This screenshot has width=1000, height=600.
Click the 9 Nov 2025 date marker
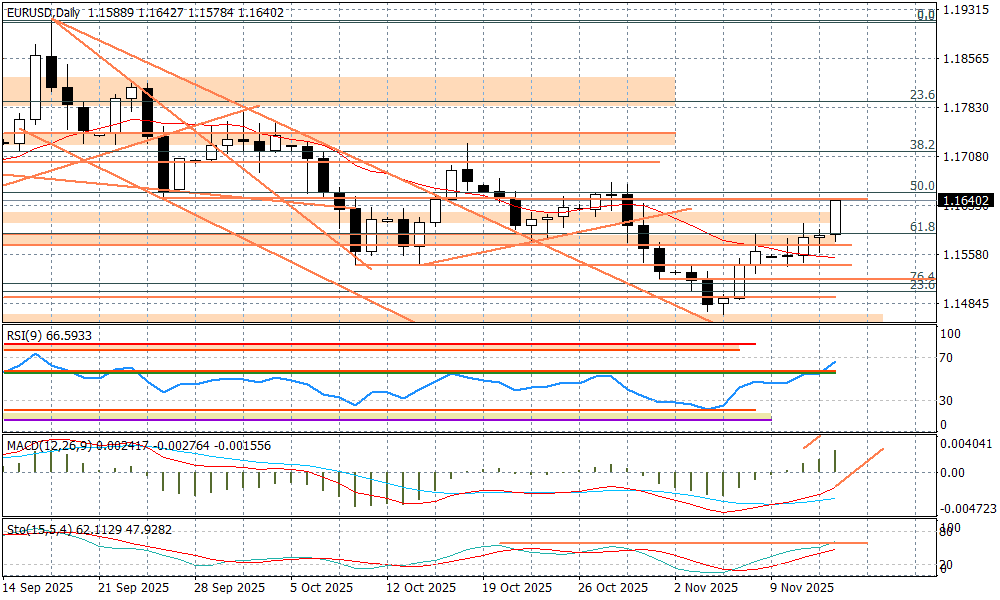coord(800,588)
